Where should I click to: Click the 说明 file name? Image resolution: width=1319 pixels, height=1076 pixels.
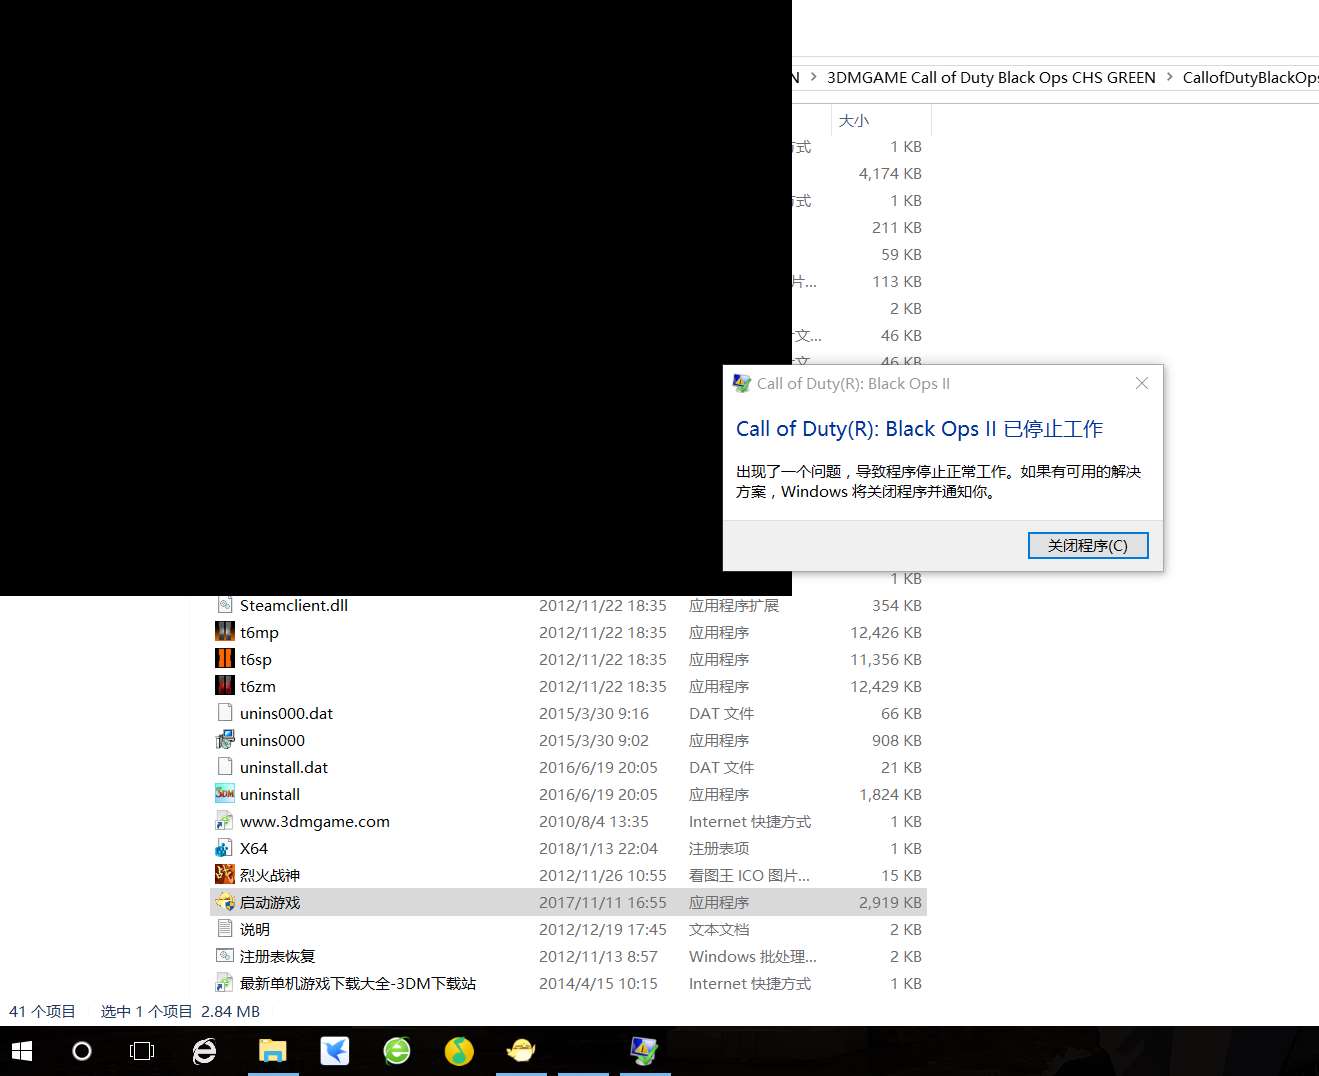click(255, 929)
